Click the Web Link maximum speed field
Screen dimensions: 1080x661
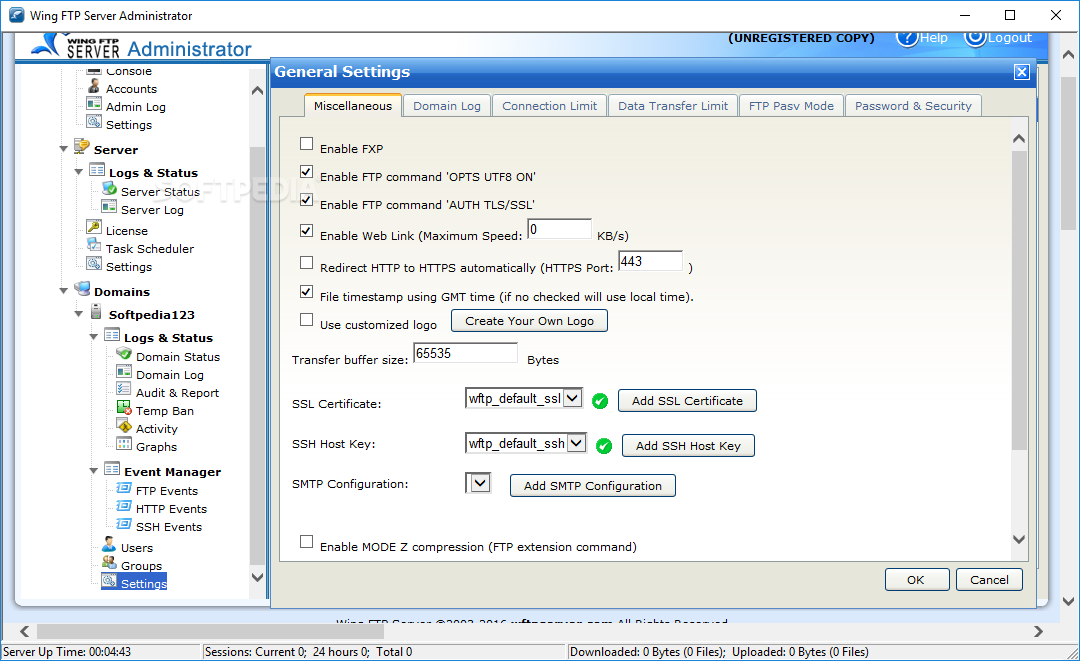pyautogui.click(x=559, y=229)
